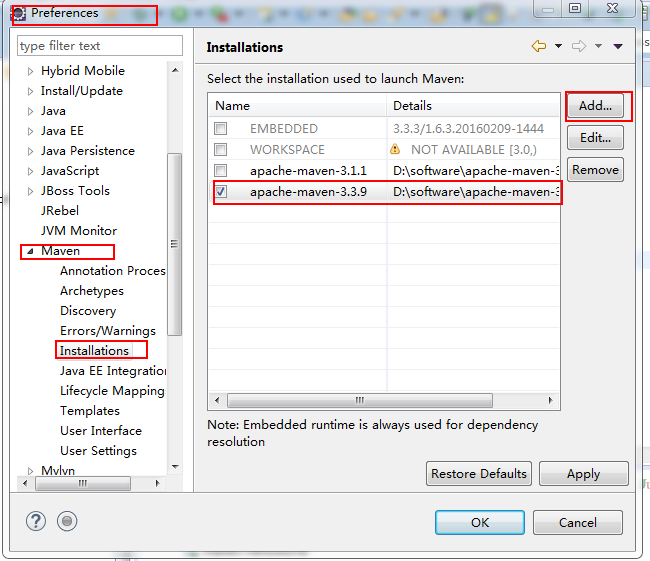
Task: Expand the Java EE tree node
Action: (x=30, y=131)
